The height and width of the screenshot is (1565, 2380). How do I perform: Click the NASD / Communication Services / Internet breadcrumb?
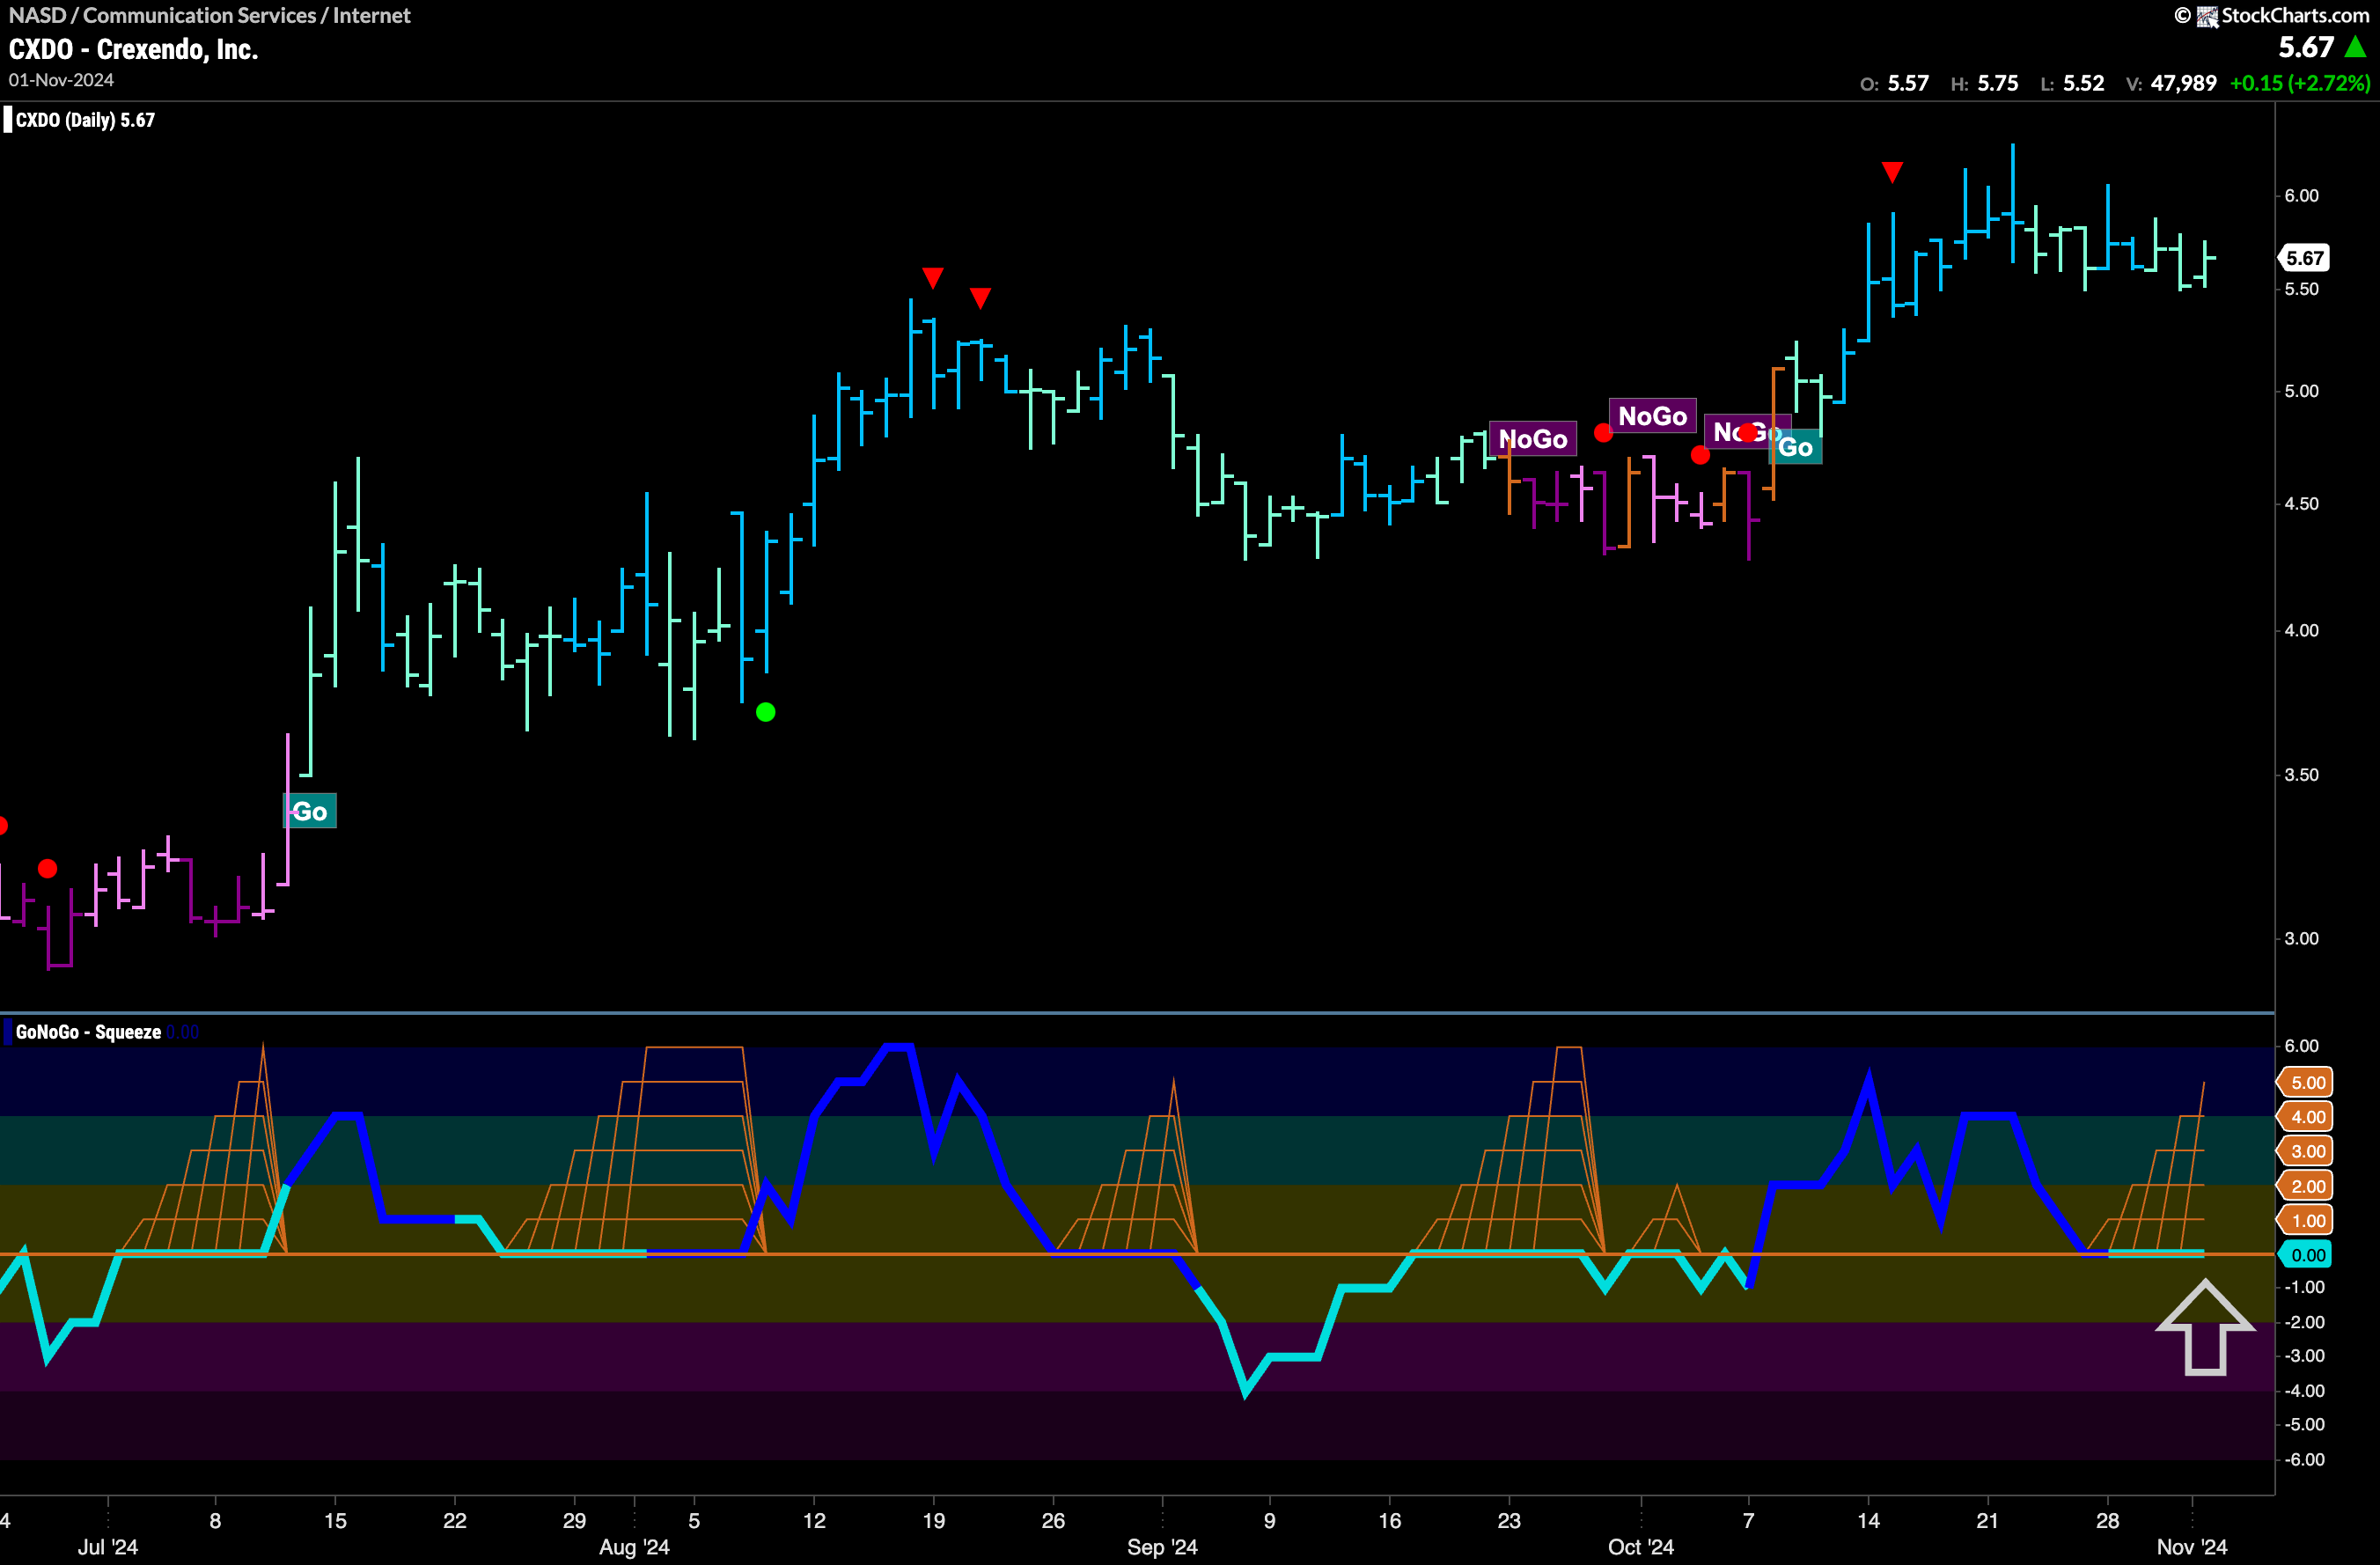[209, 15]
